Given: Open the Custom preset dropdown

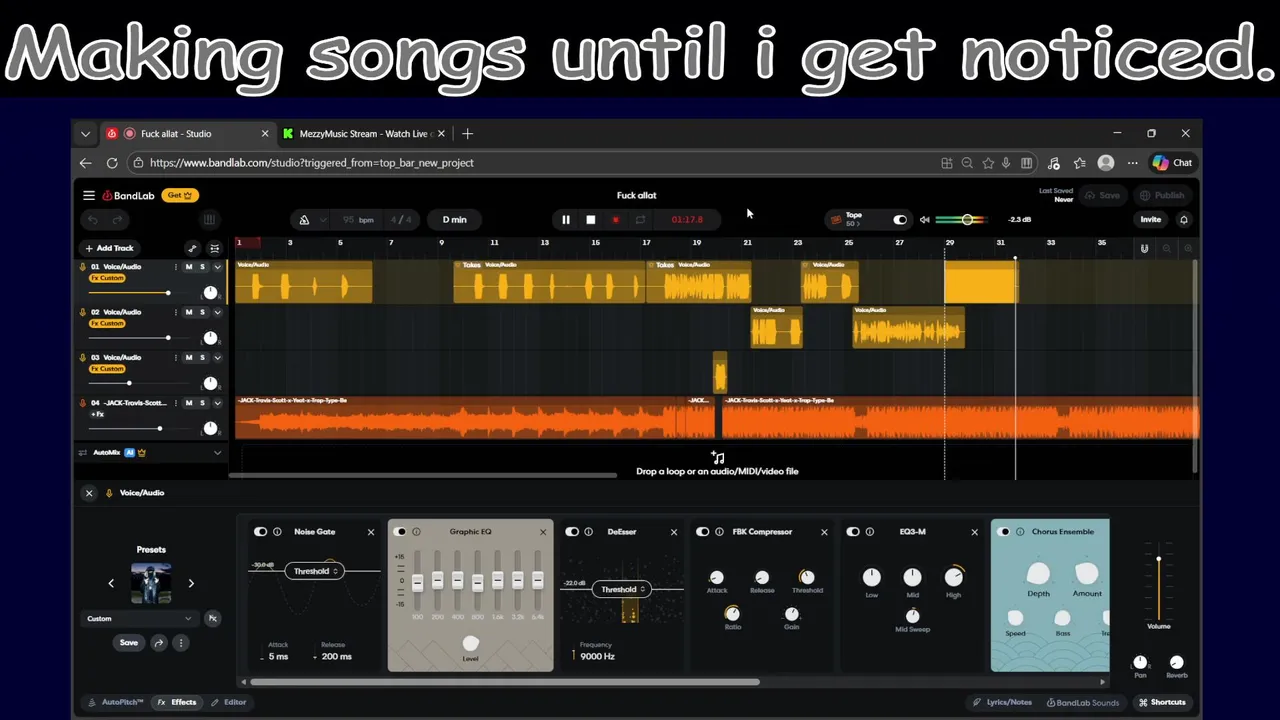Looking at the screenshot, I should (x=139, y=619).
